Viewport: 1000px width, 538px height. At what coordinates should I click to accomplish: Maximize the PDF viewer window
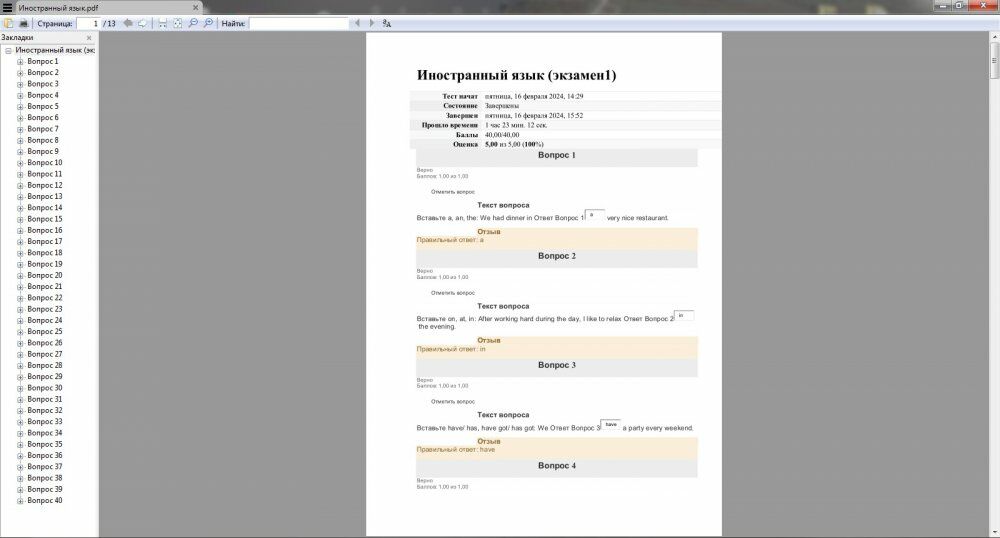[x=959, y=6]
